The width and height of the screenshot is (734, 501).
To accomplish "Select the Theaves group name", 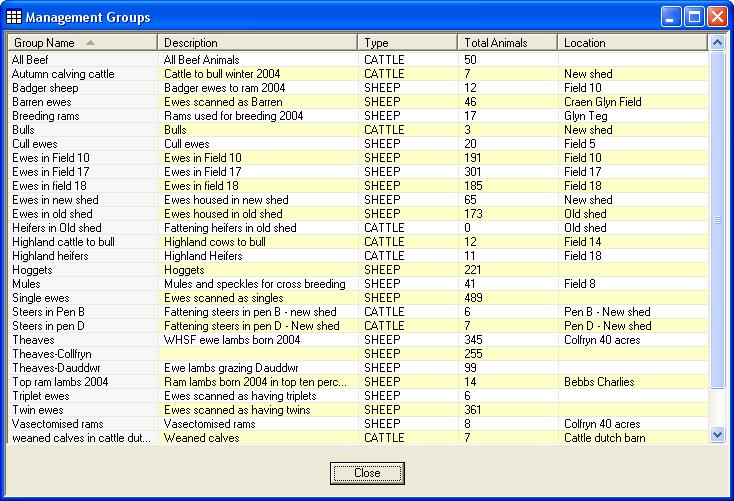I will coord(33,340).
